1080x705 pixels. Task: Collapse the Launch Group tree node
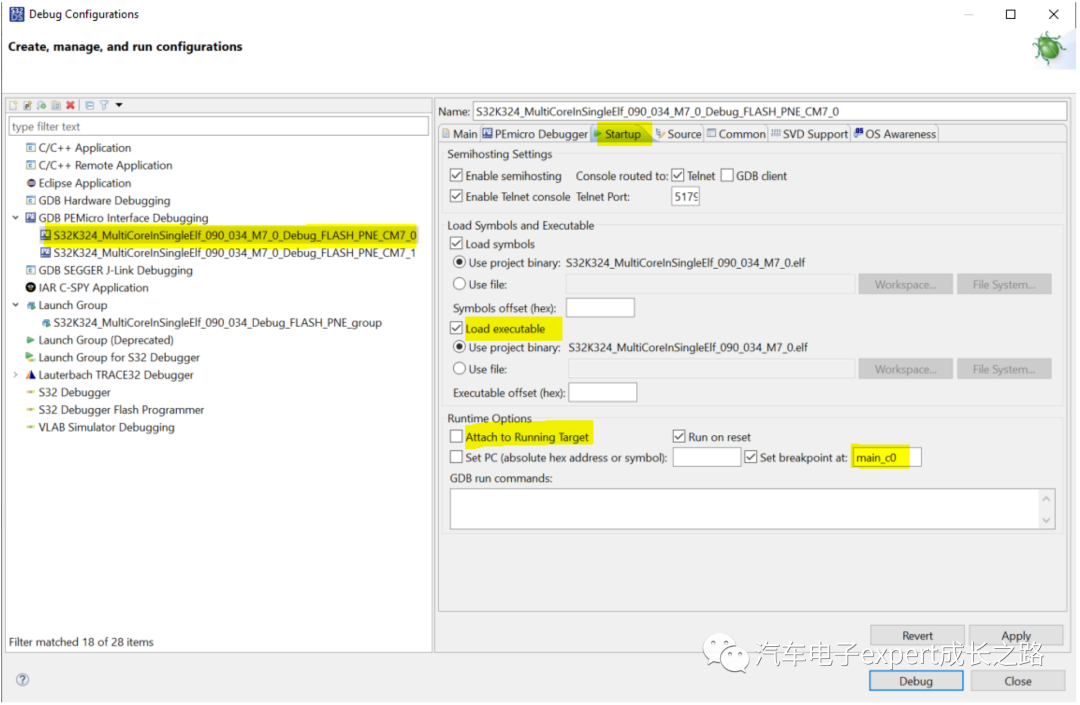point(15,305)
